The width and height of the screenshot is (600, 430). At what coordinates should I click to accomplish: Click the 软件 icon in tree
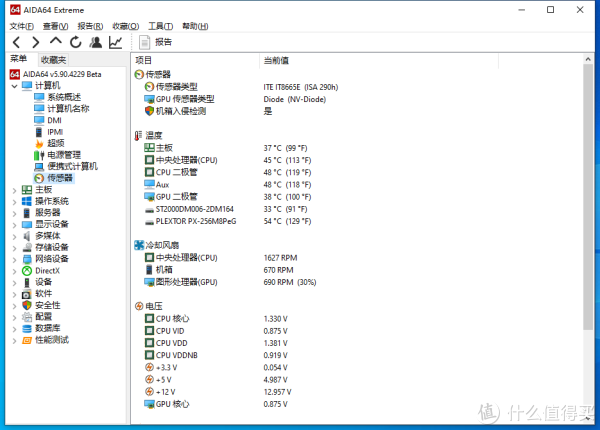[27, 294]
